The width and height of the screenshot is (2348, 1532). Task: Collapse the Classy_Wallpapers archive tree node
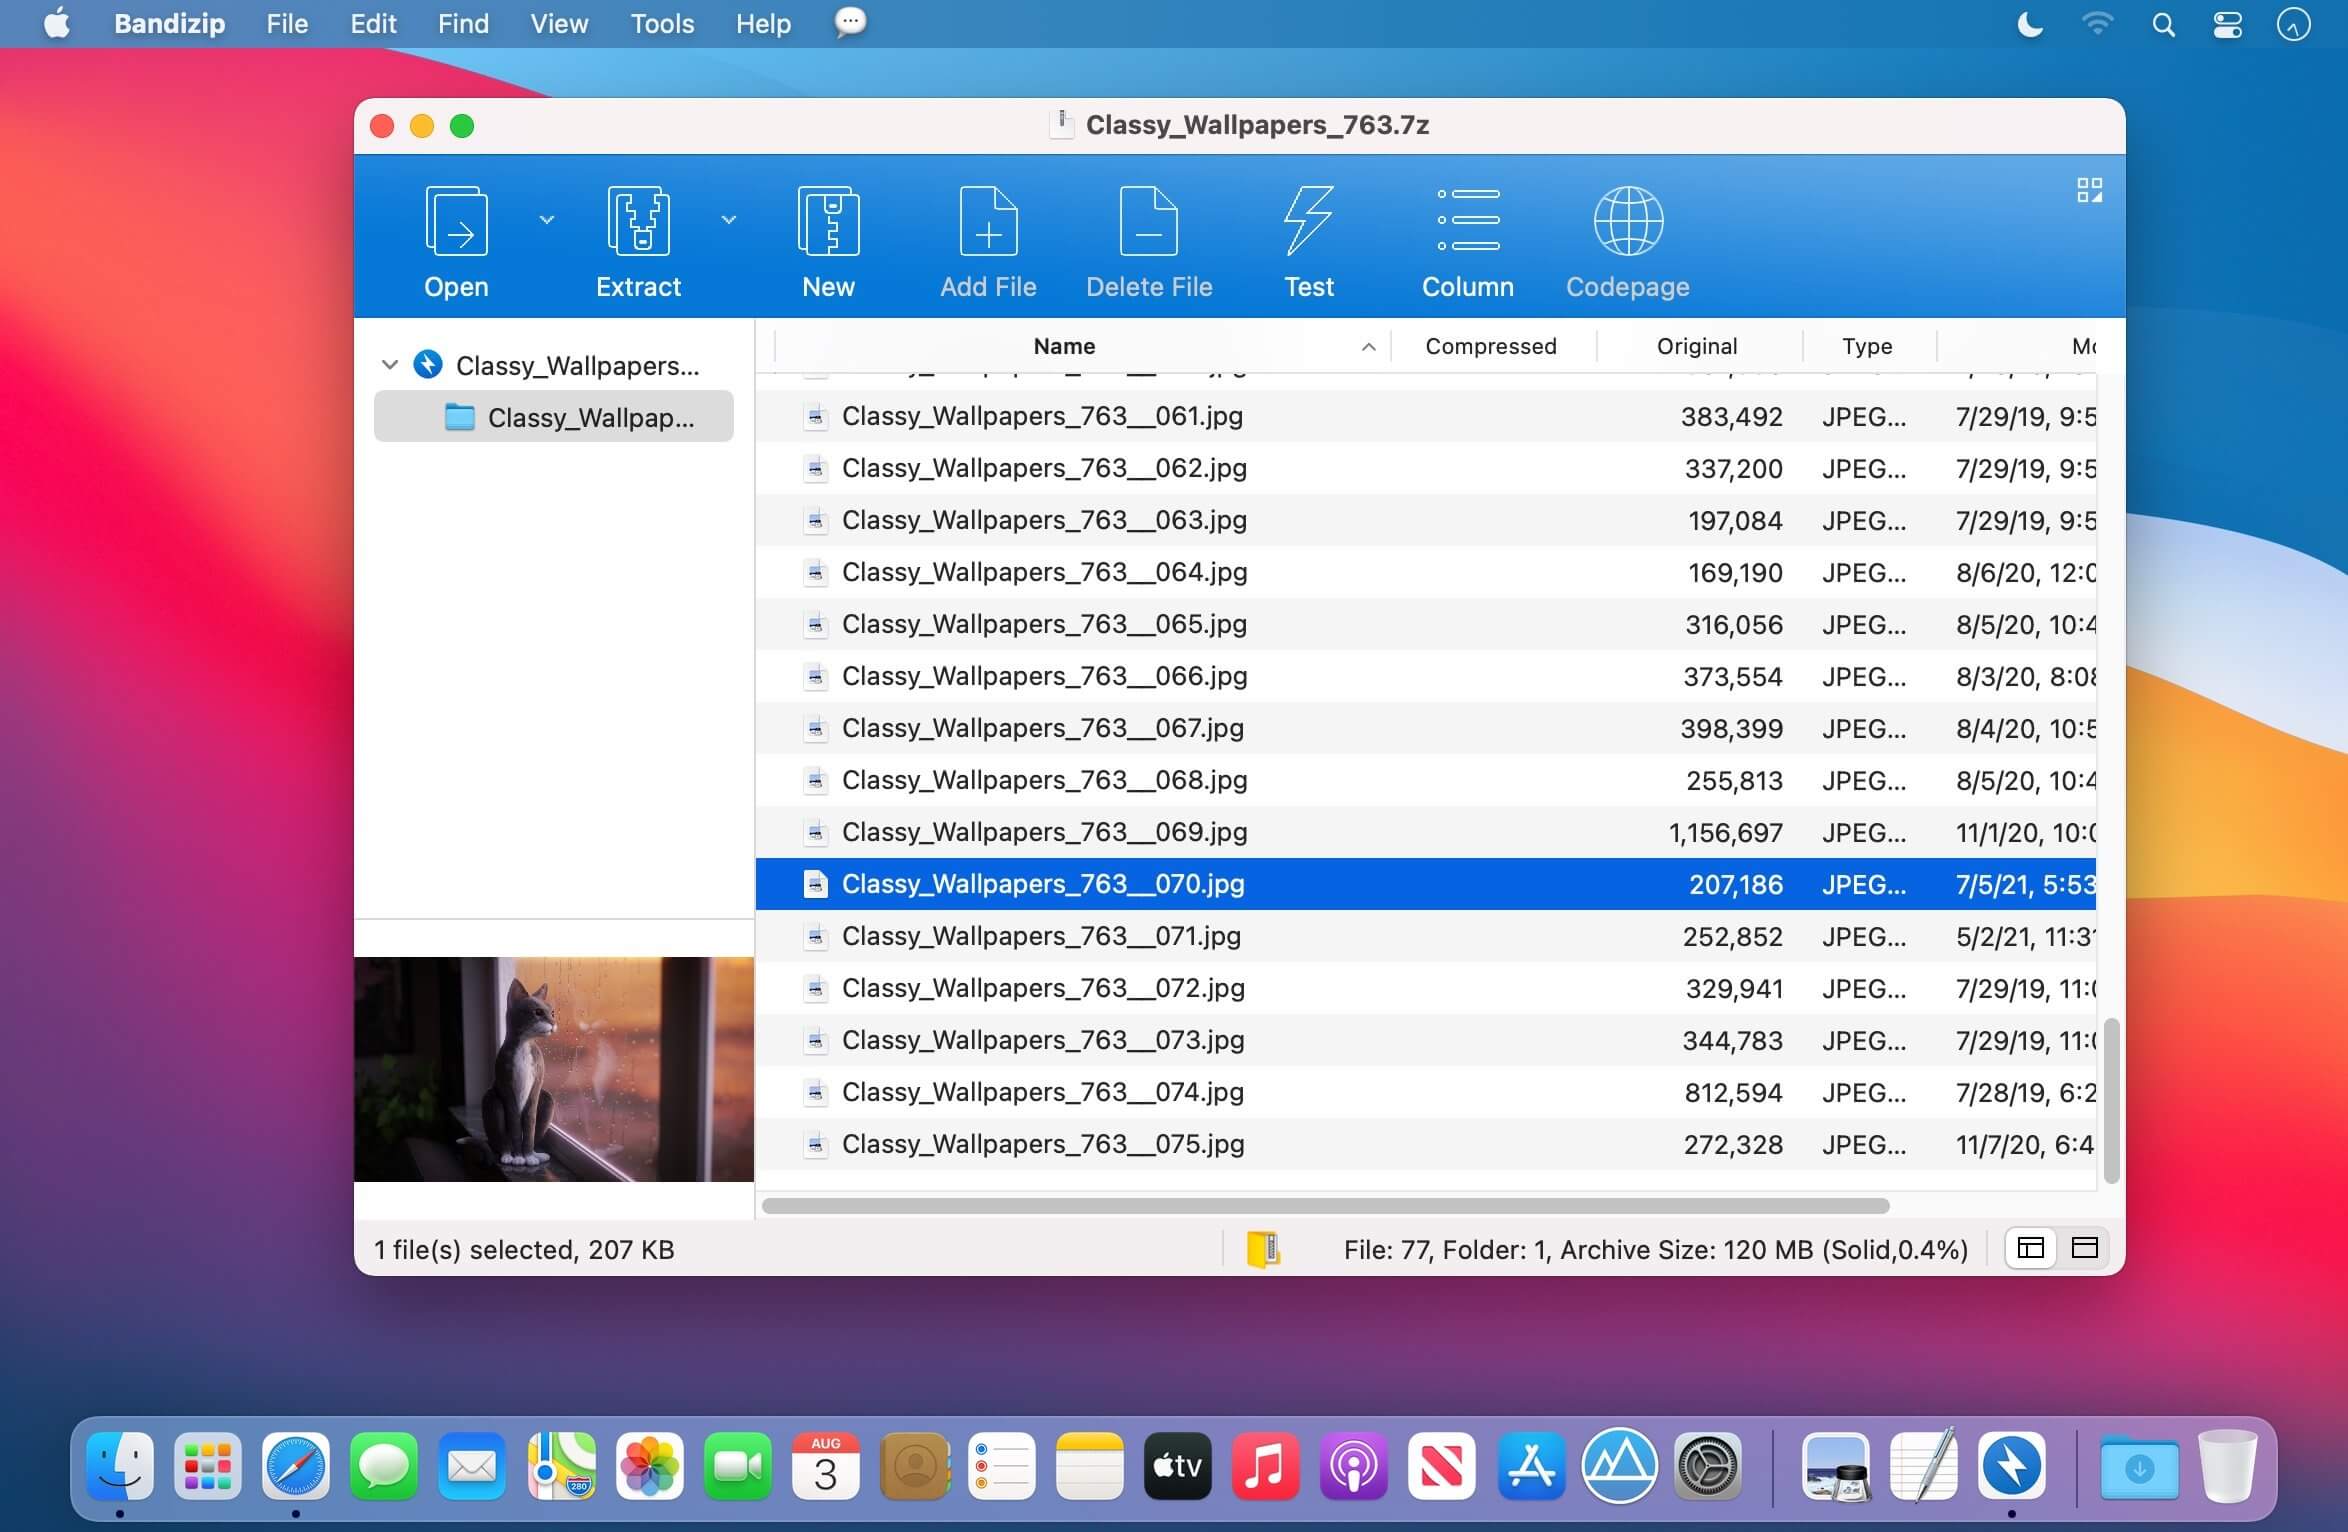pyautogui.click(x=390, y=365)
